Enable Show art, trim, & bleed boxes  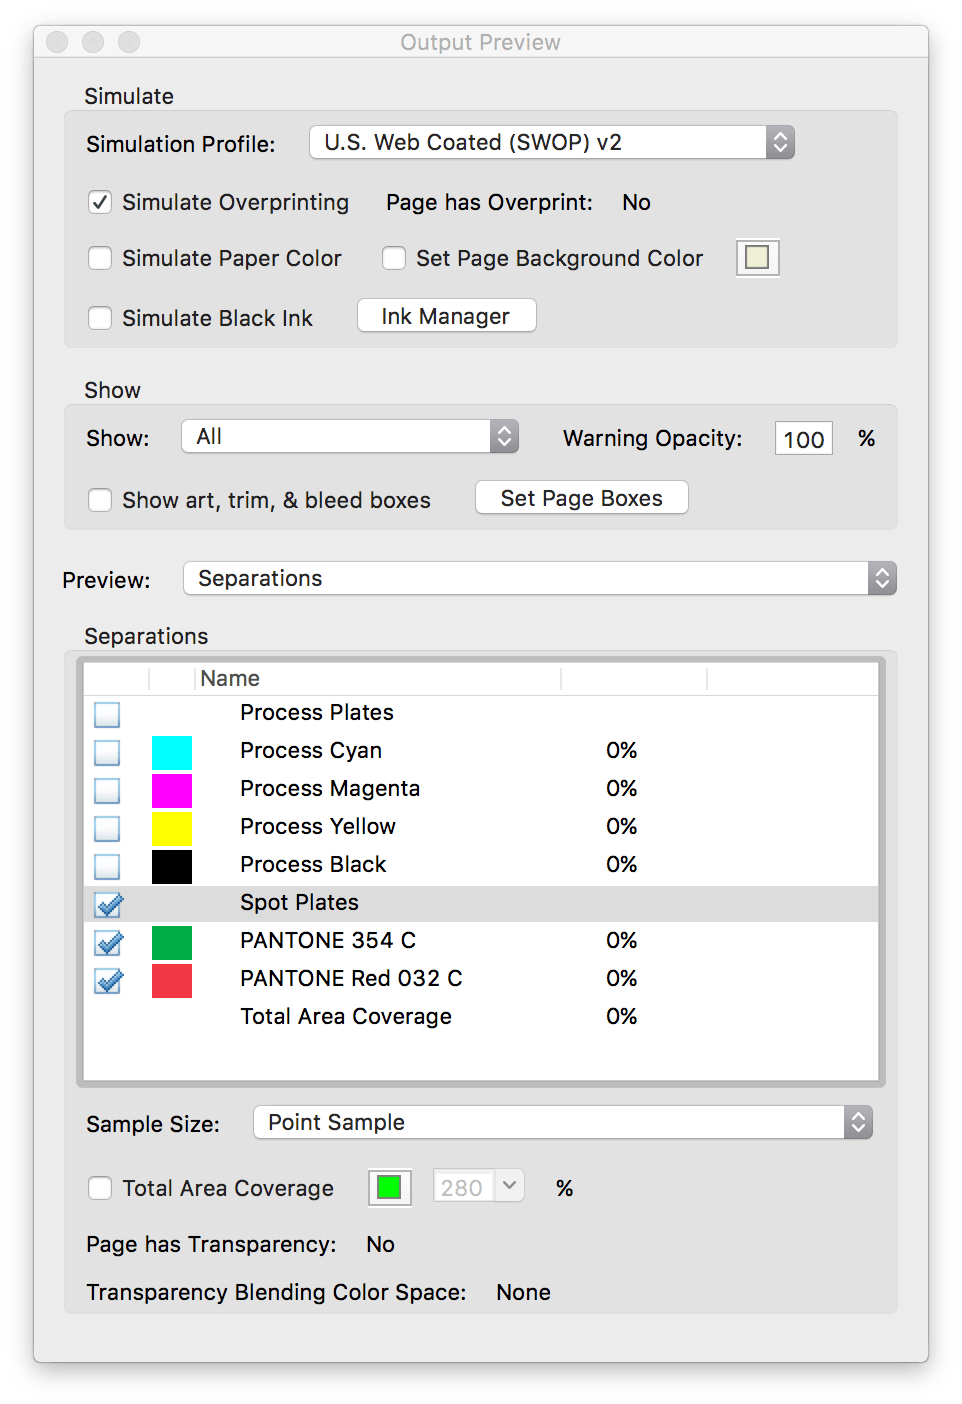100,500
